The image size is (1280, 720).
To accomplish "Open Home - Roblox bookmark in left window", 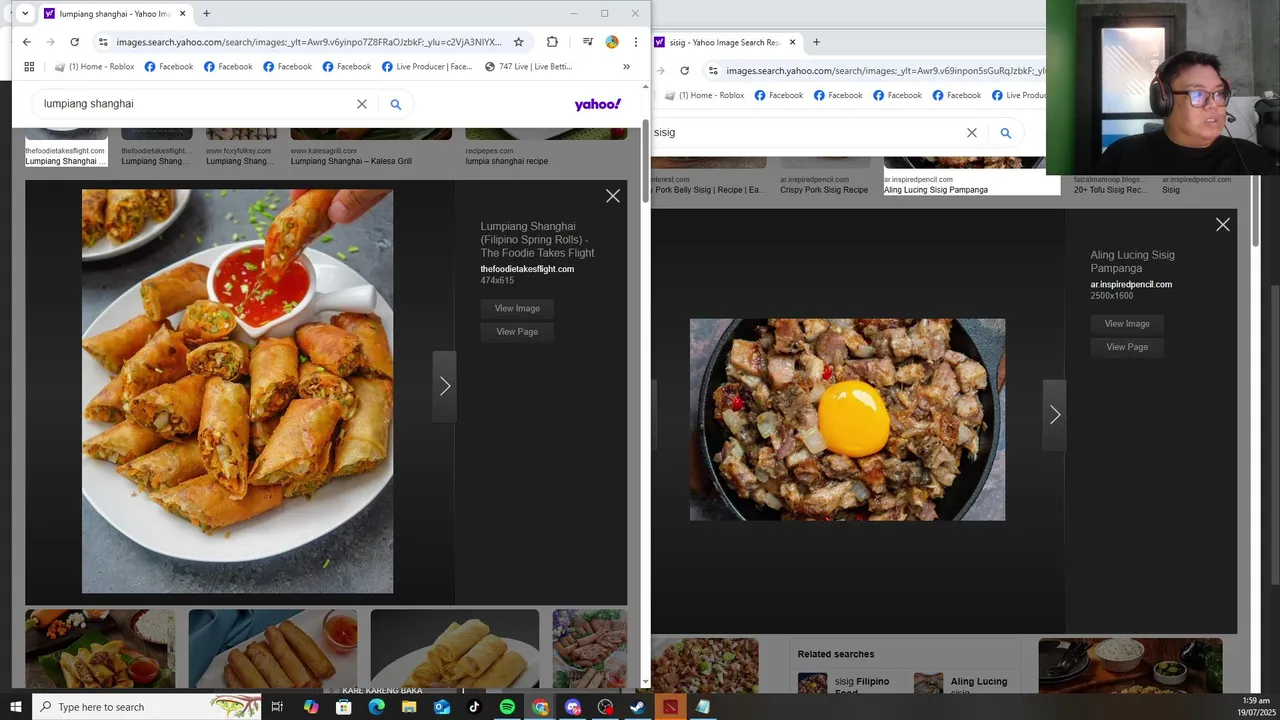I will tap(94, 67).
